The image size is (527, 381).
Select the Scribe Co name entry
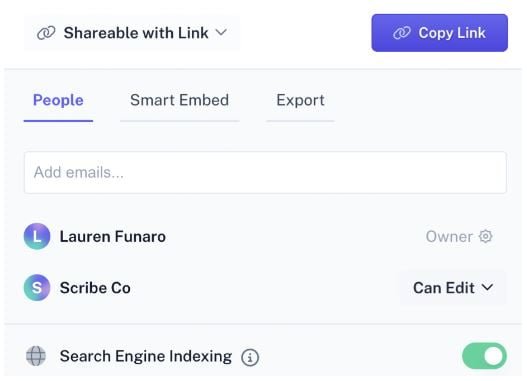pyautogui.click(x=95, y=288)
